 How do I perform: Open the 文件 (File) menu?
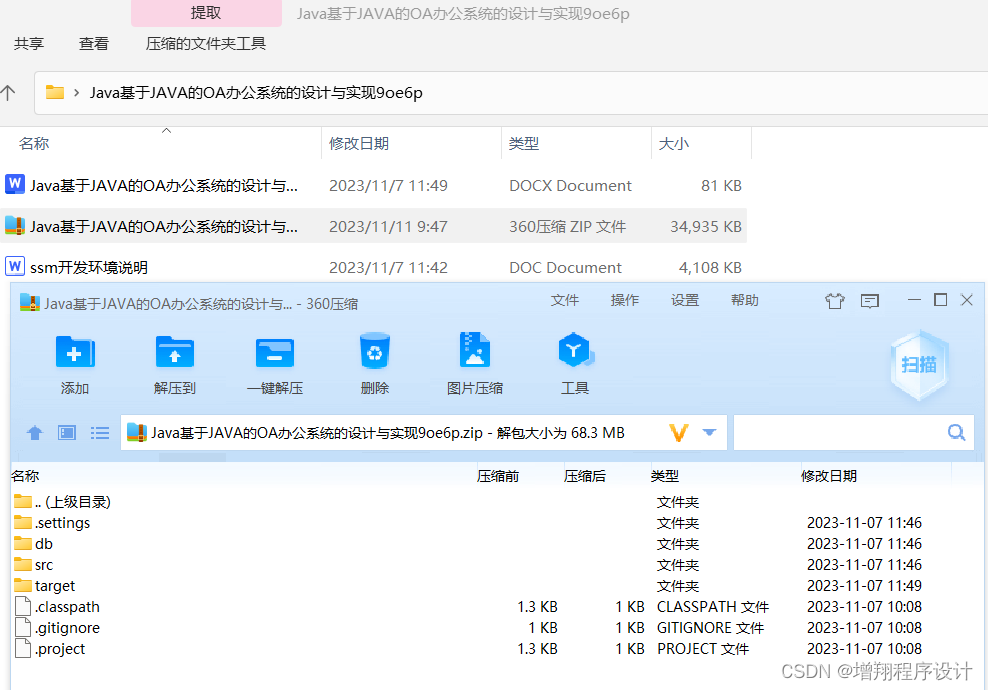tap(564, 300)
